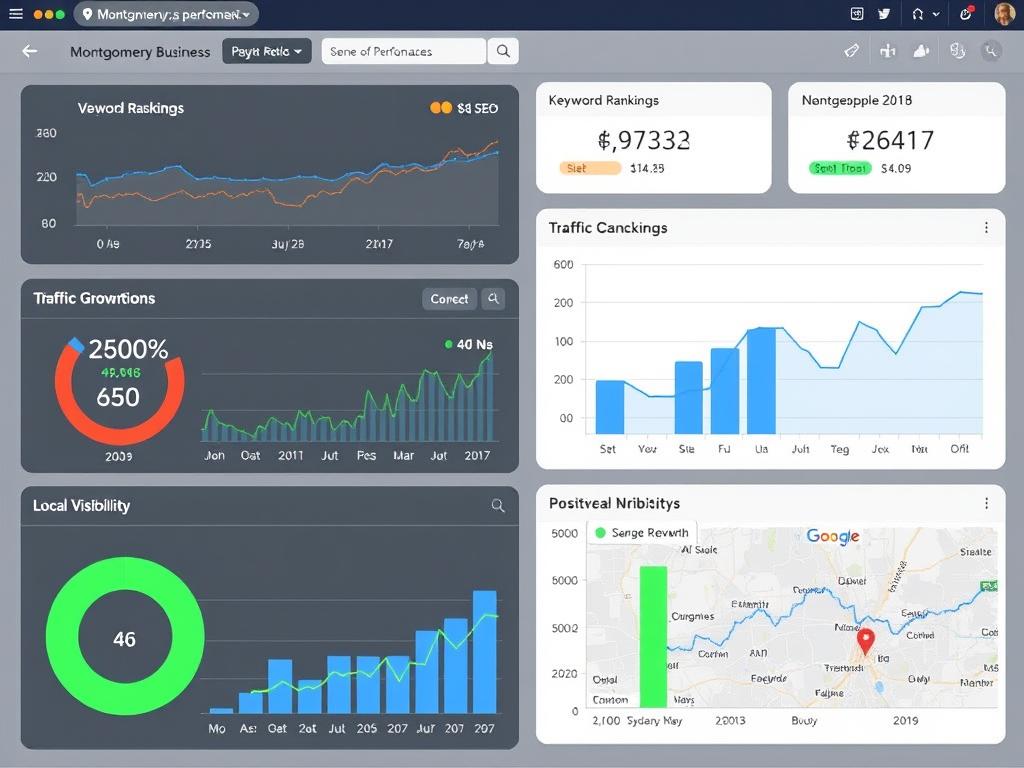
Task: Click the search icon in Local Visibility panel
Action: click(x=498, y=506)
